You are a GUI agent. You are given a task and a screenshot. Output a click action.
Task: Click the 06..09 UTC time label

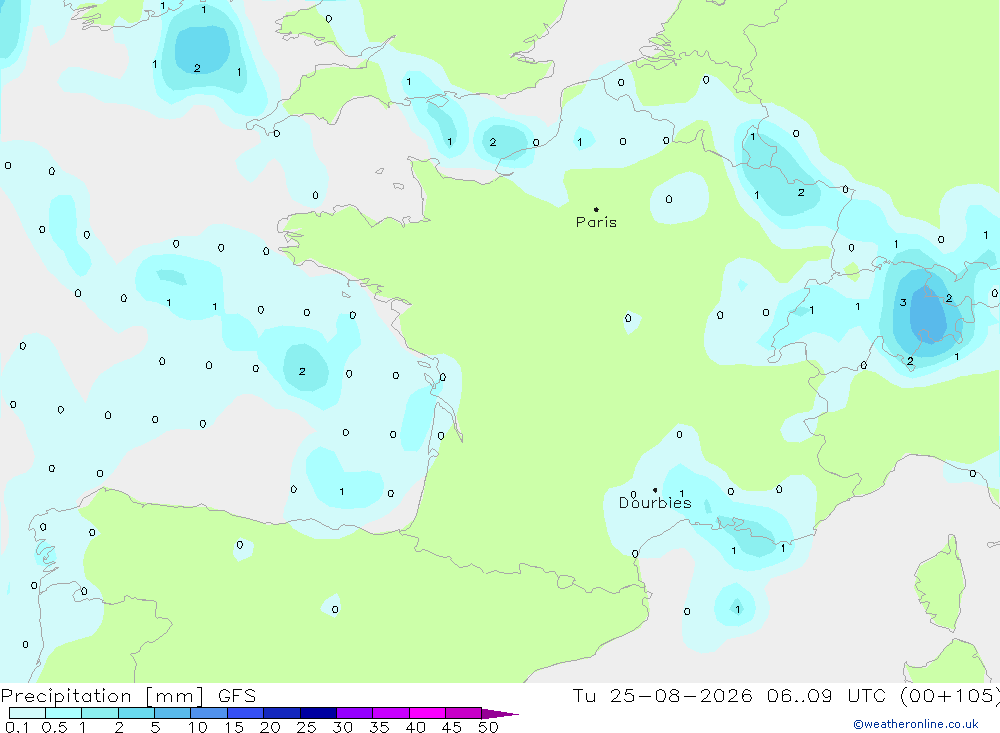point(827,695)
